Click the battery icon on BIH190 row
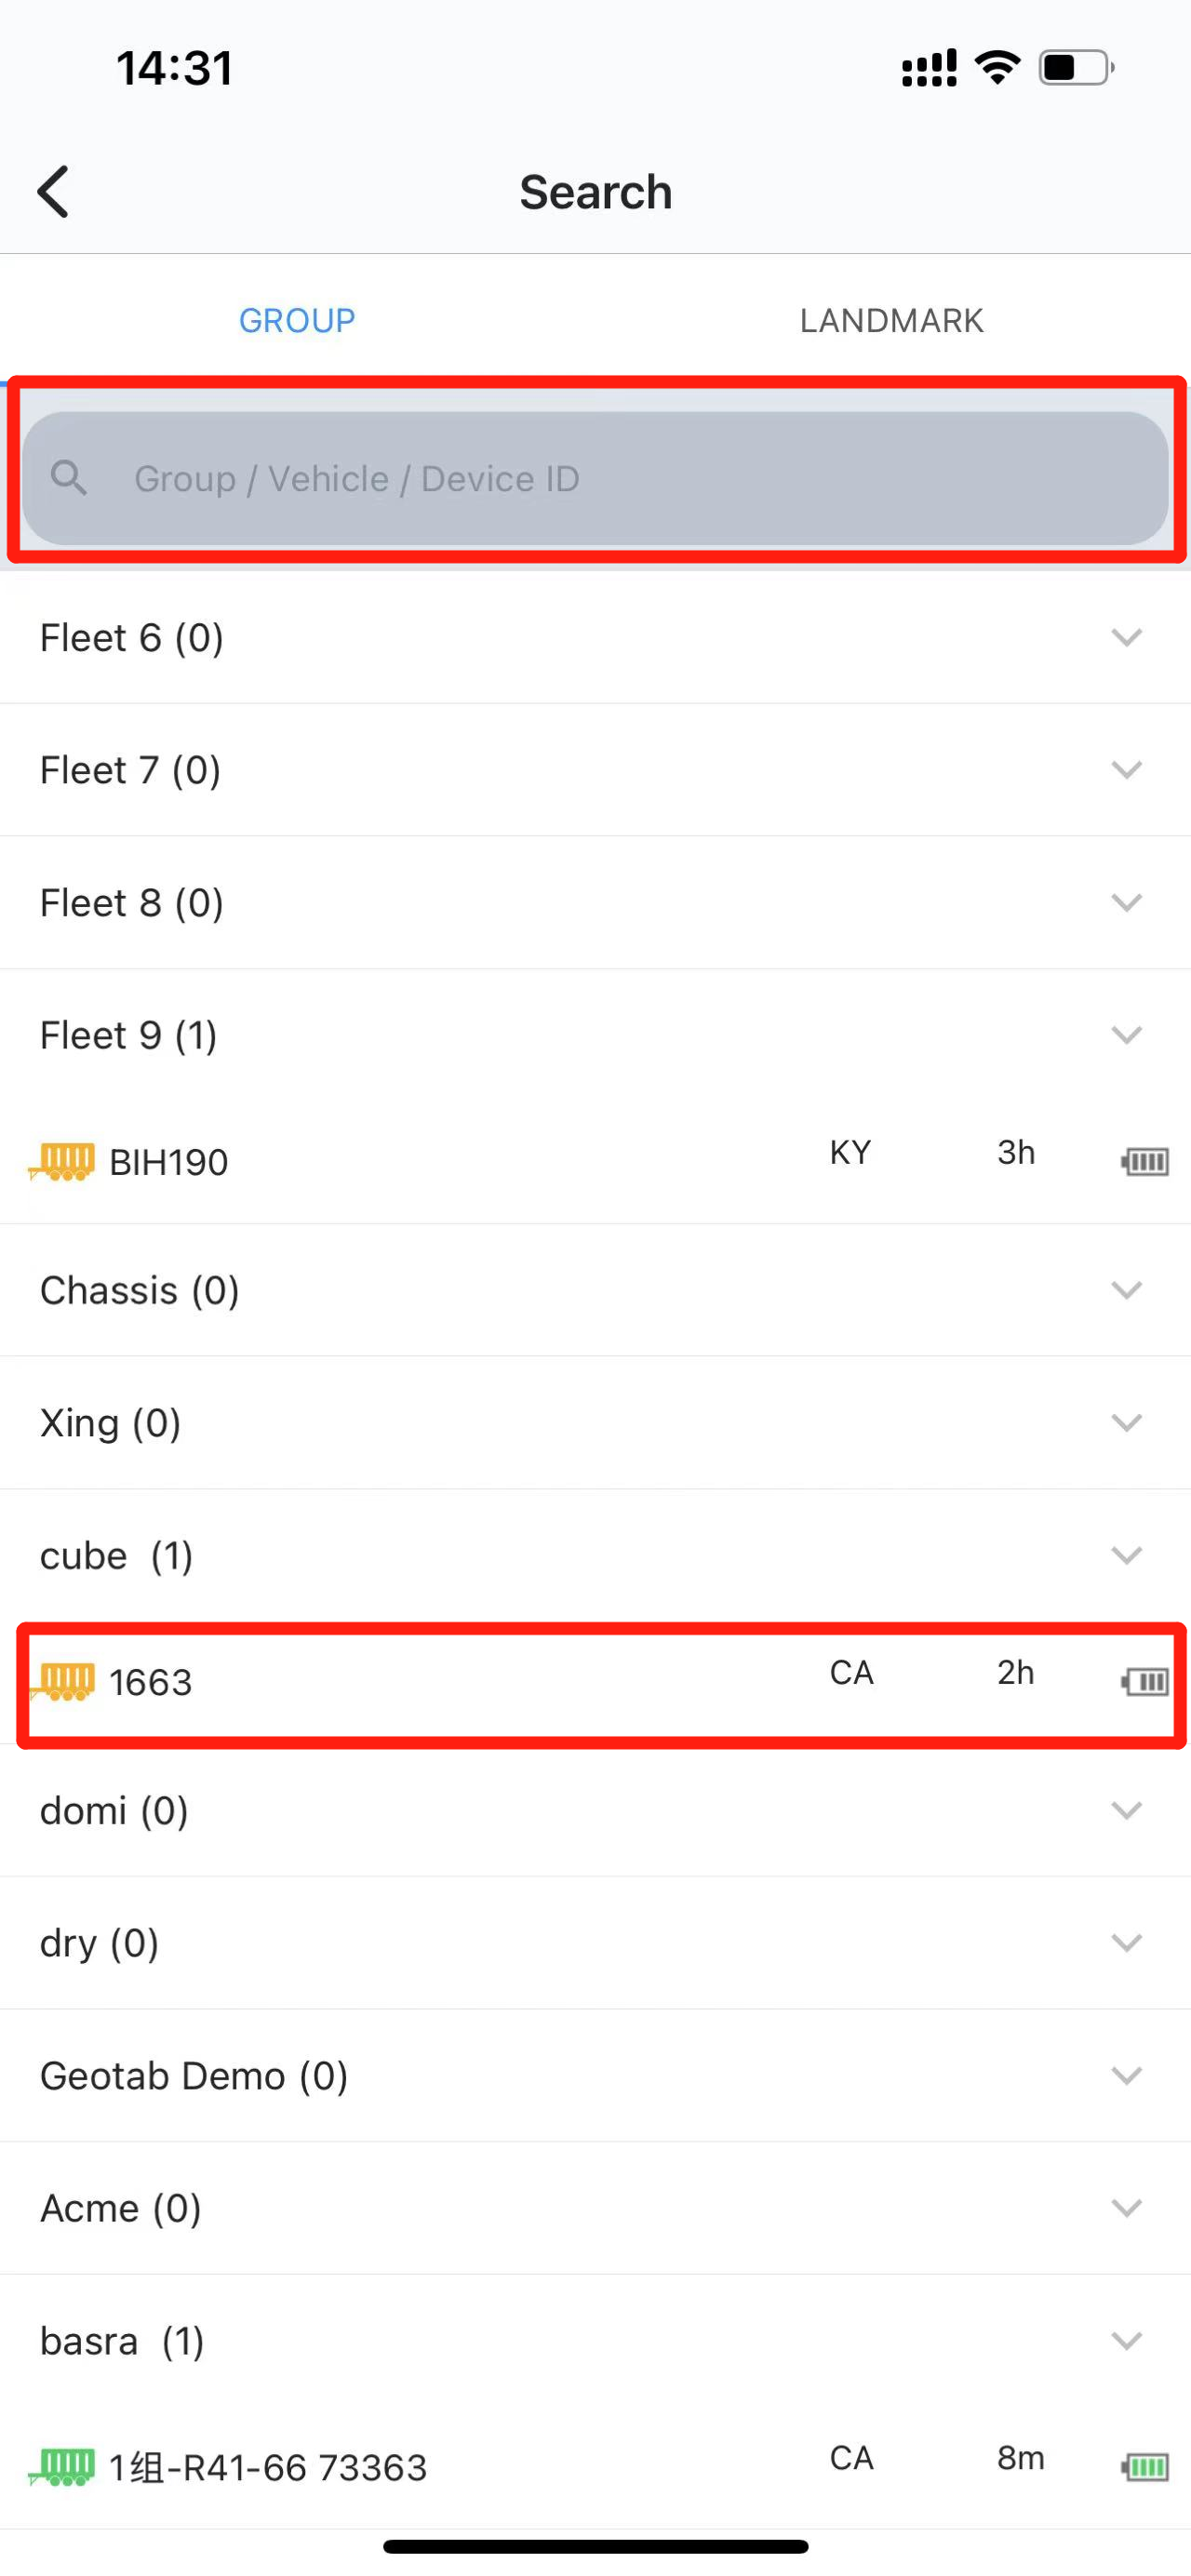Screen dimensions: 1191x2576 [1144, 1162]
